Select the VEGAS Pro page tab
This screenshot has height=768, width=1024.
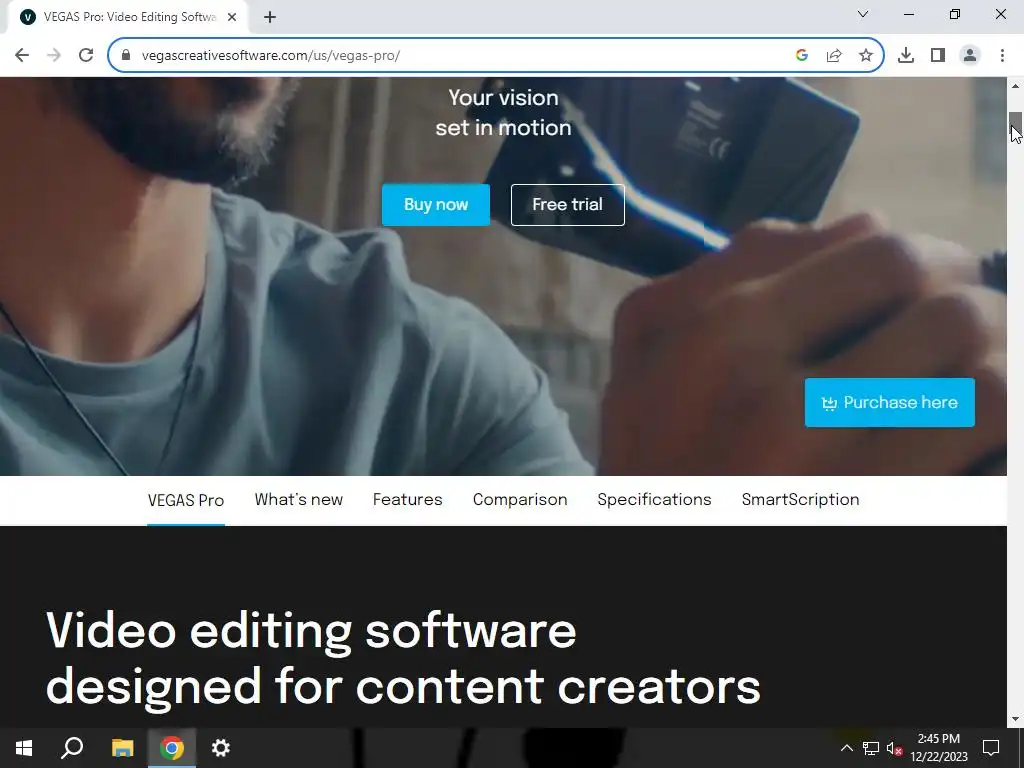pos(185,500)
